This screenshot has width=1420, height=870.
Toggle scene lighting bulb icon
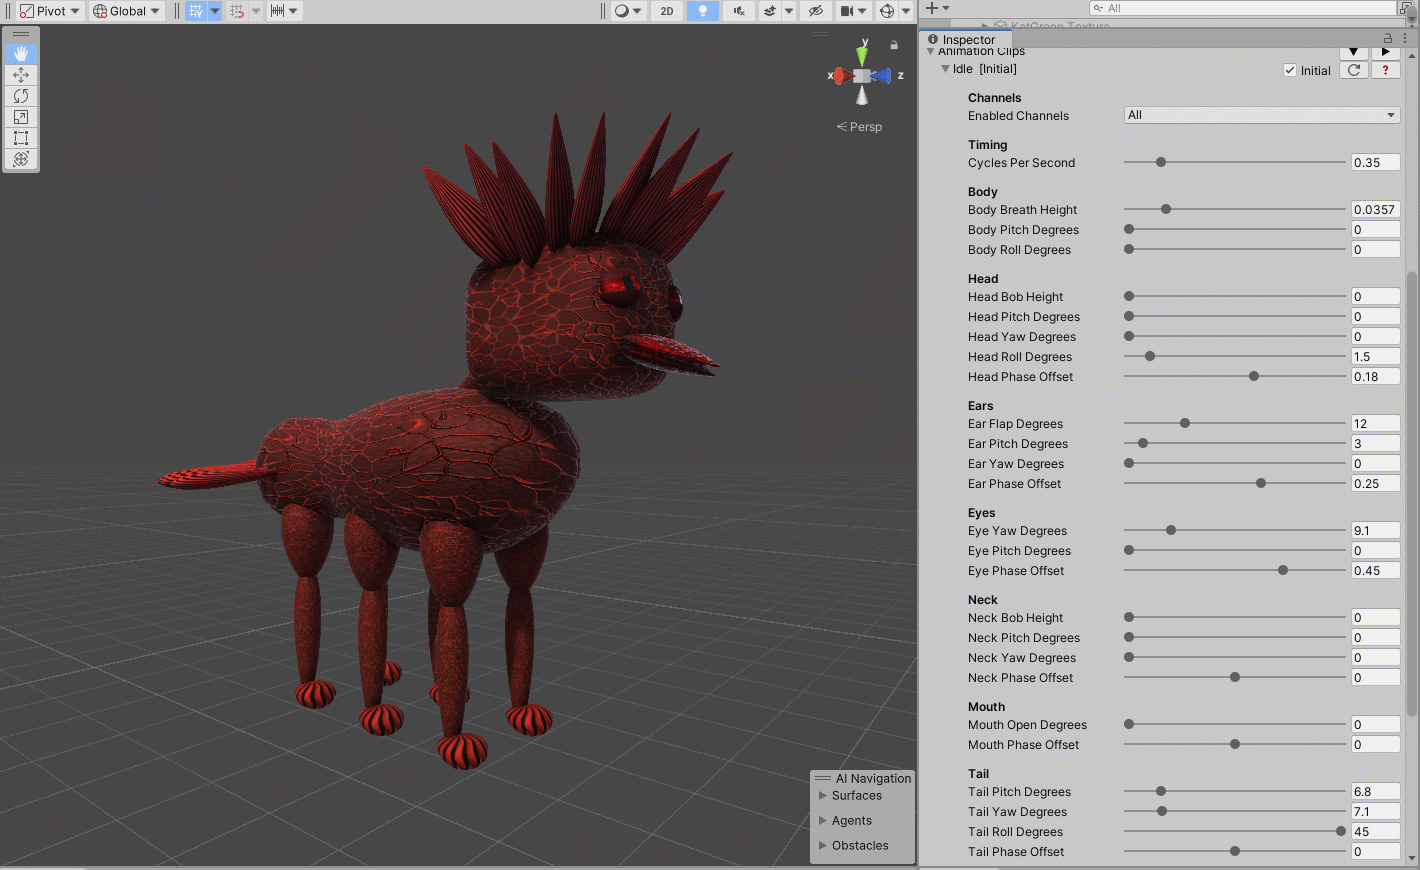703,11
